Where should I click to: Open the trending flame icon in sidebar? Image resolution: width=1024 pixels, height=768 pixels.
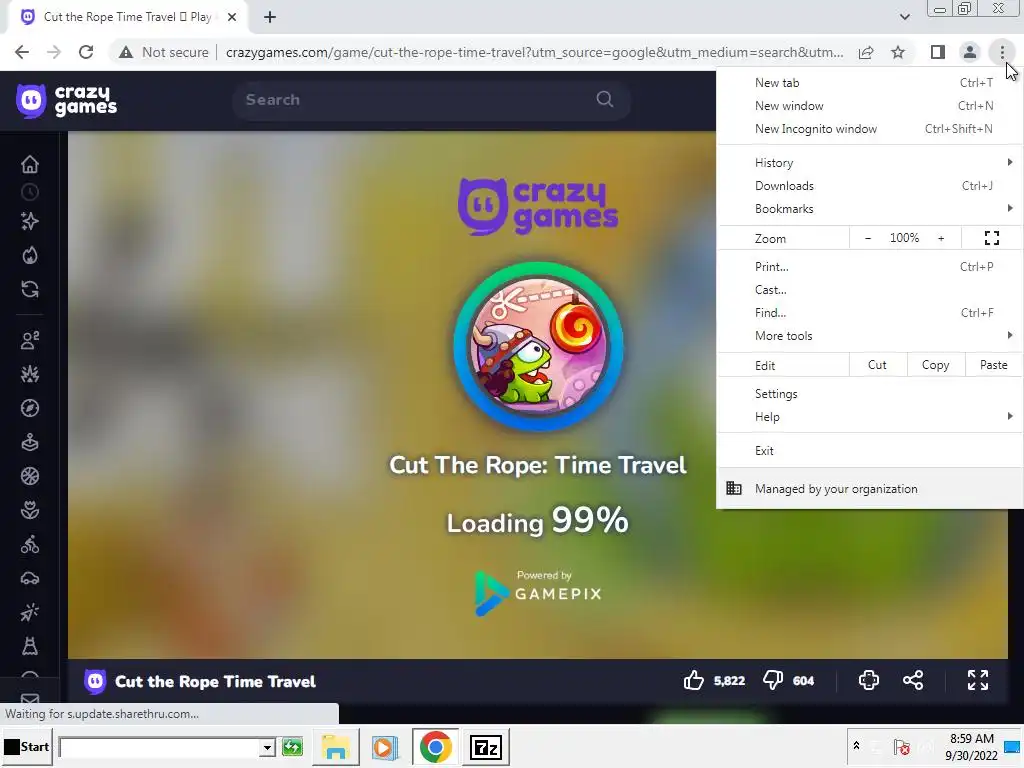coord(30,255)
